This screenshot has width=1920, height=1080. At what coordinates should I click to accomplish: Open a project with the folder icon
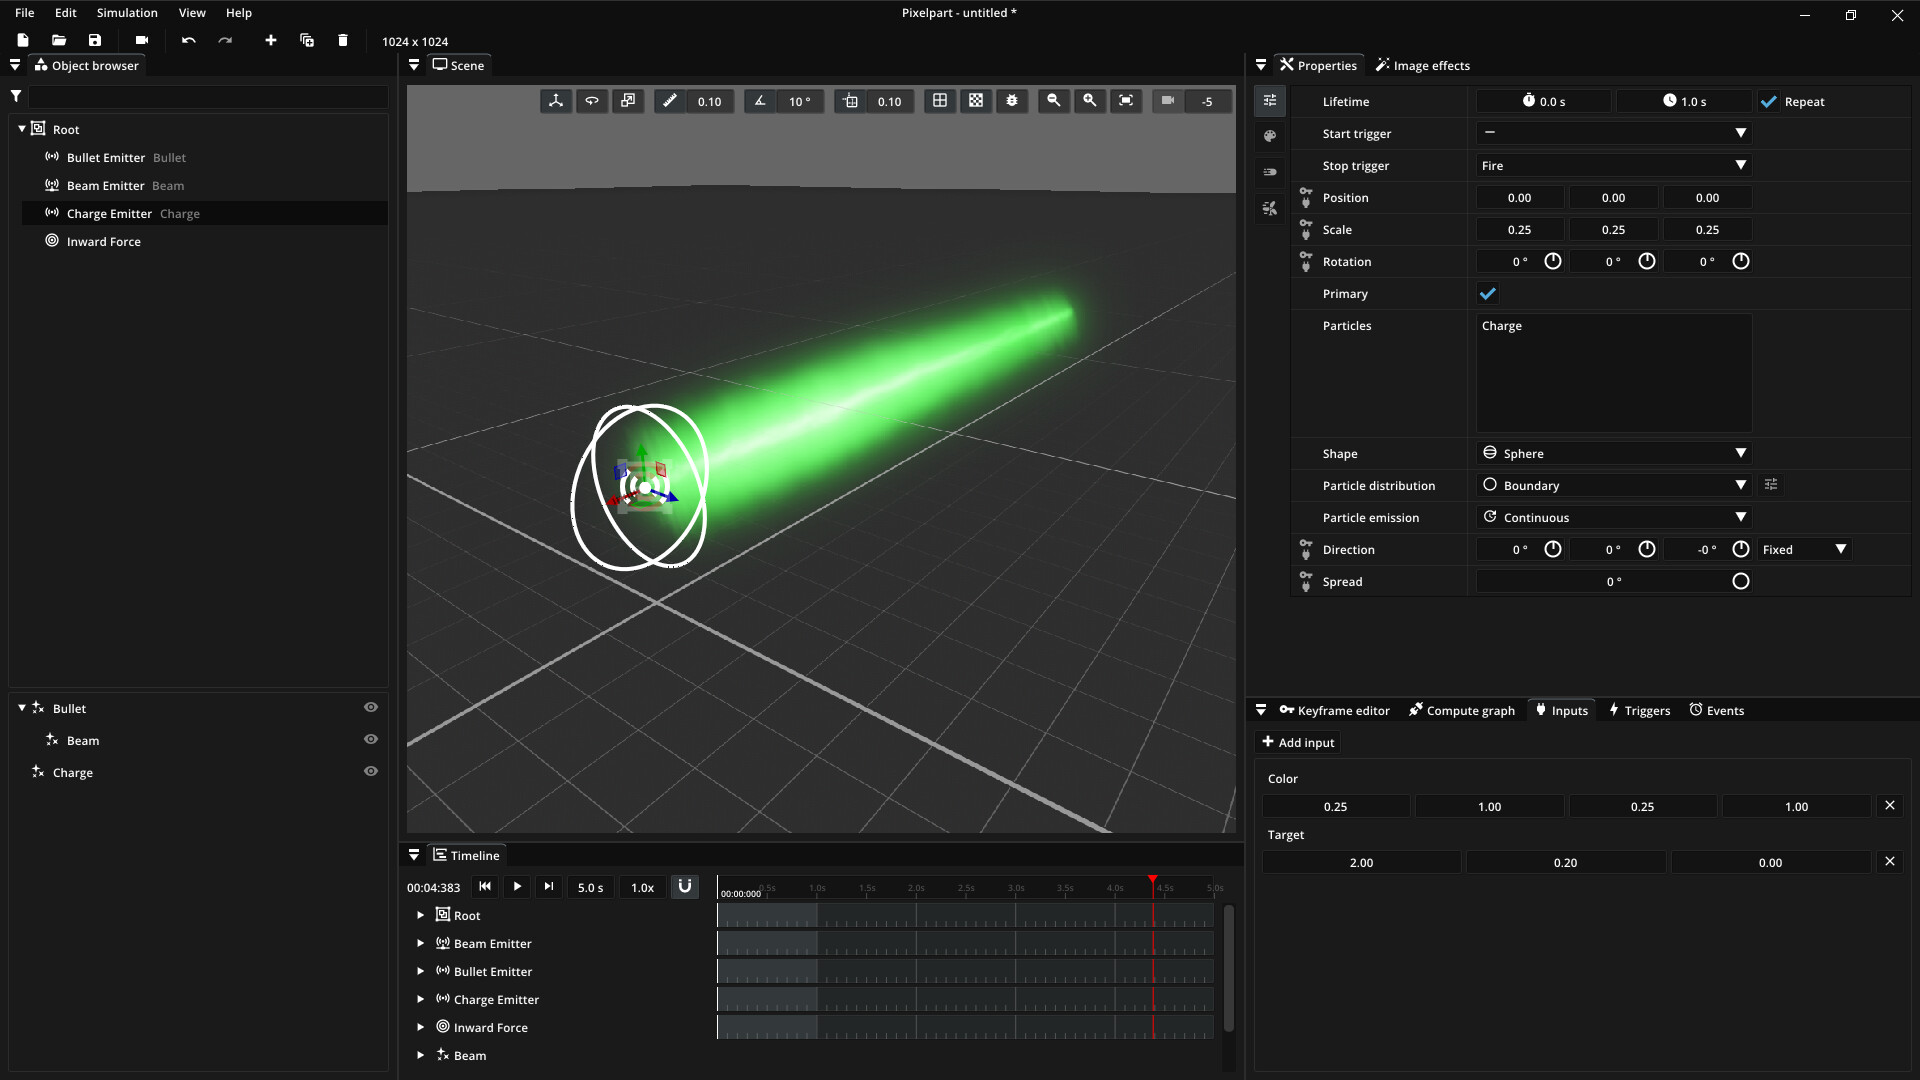pos(59,40)
